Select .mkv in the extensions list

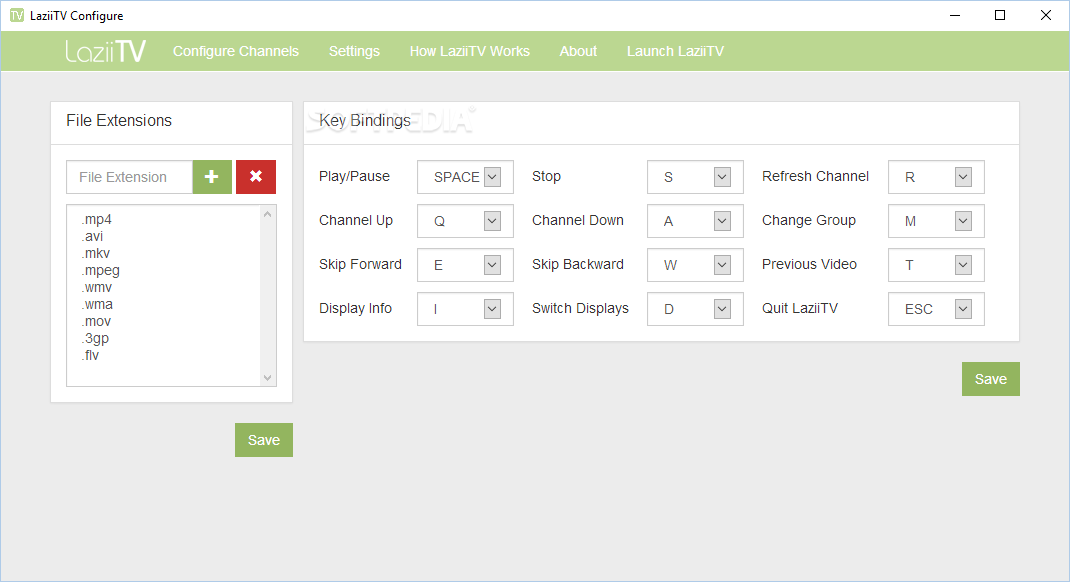(96, 253)
